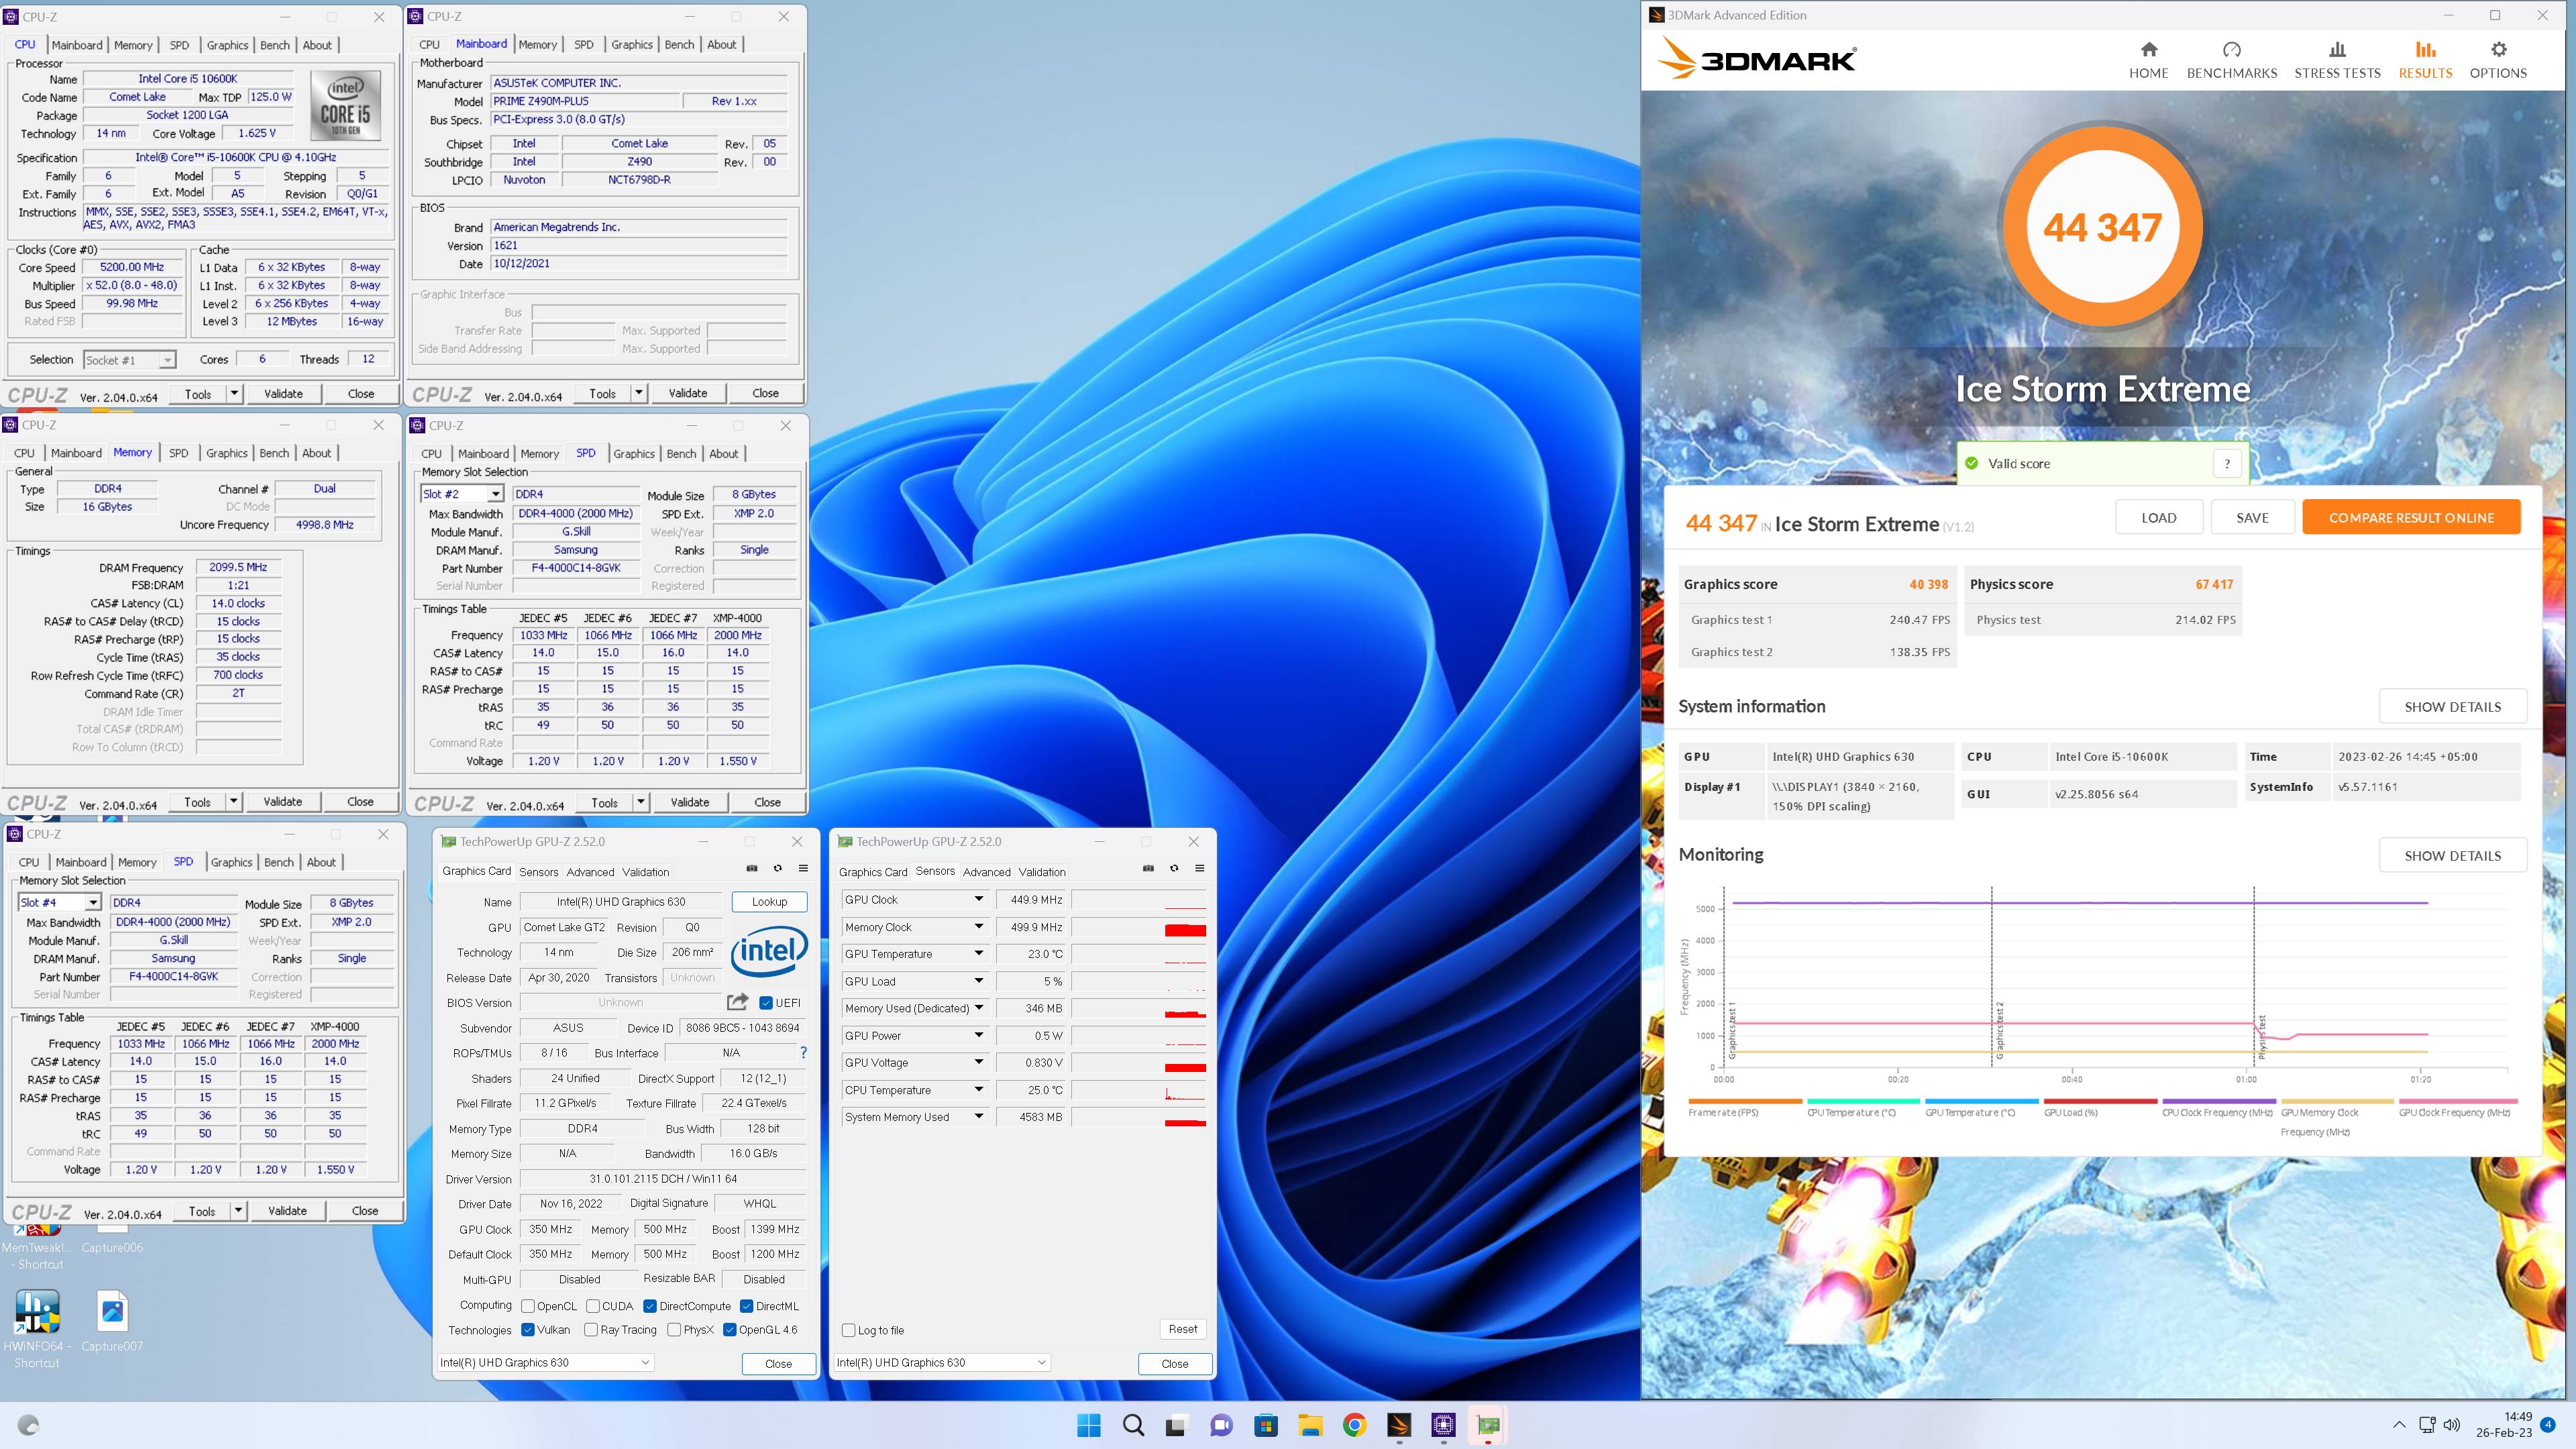The width and height of the screenshot is (2576, 1449).
Task: Click the Physics test marker on monitoring chart
Action: [x=2261, y=1037]
